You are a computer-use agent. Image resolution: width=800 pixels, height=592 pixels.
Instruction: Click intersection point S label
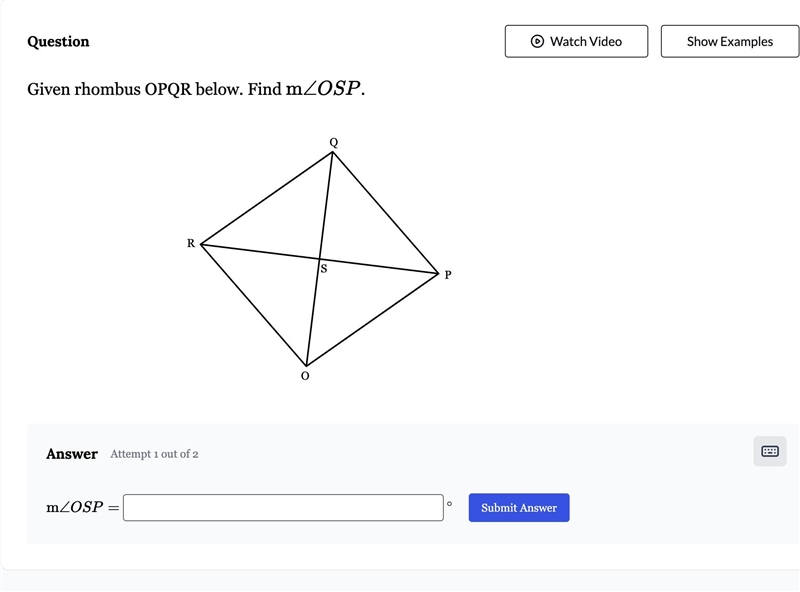click(x=324, y=268)
